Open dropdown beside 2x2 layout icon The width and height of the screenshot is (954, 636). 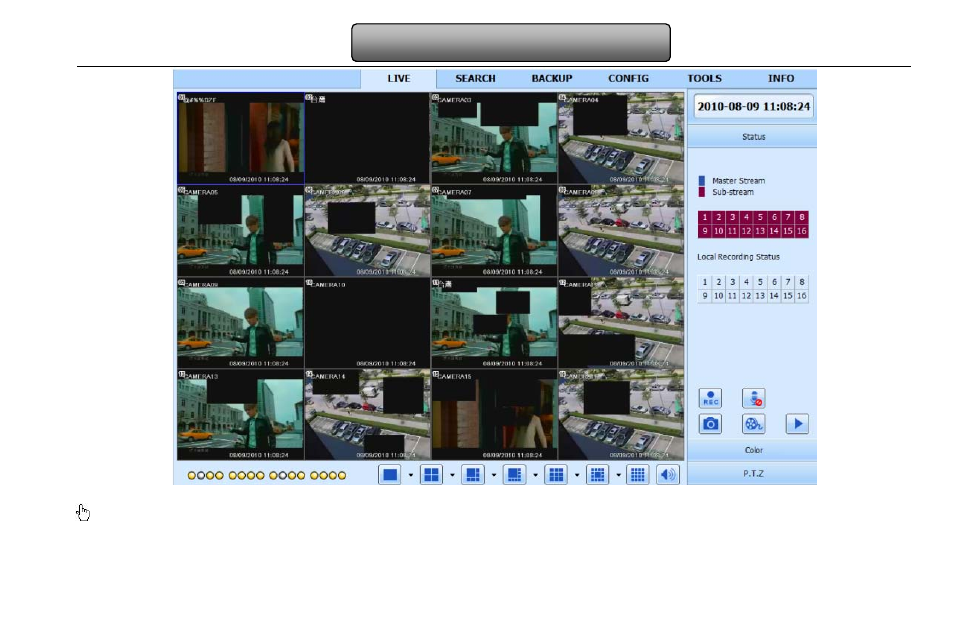coord(452,475)
